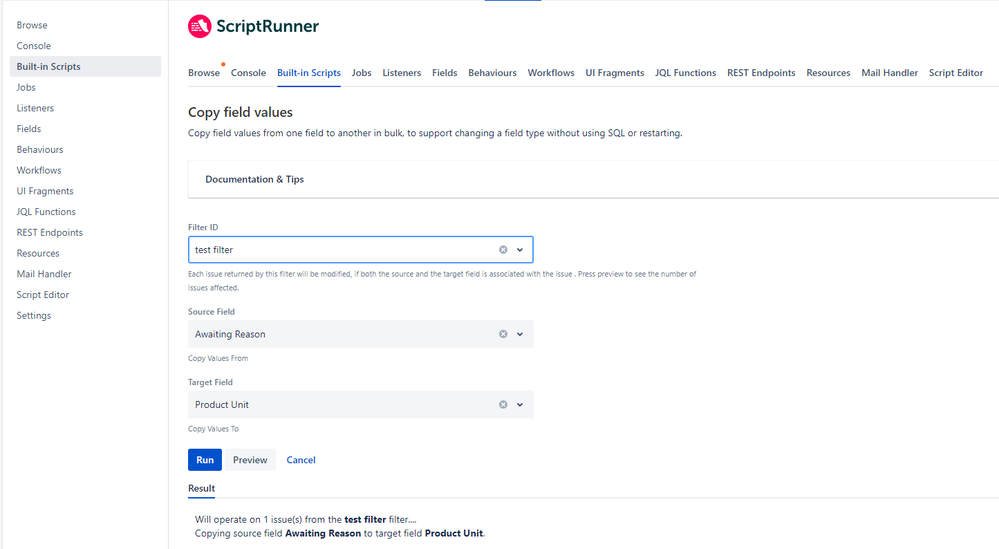Open the Target Field dropdown chevron
999x549 pixels.
tap(520, 404)
